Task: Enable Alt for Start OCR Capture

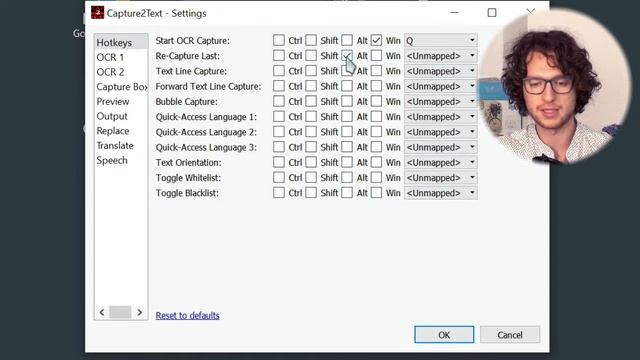Action: coord(347,40)
